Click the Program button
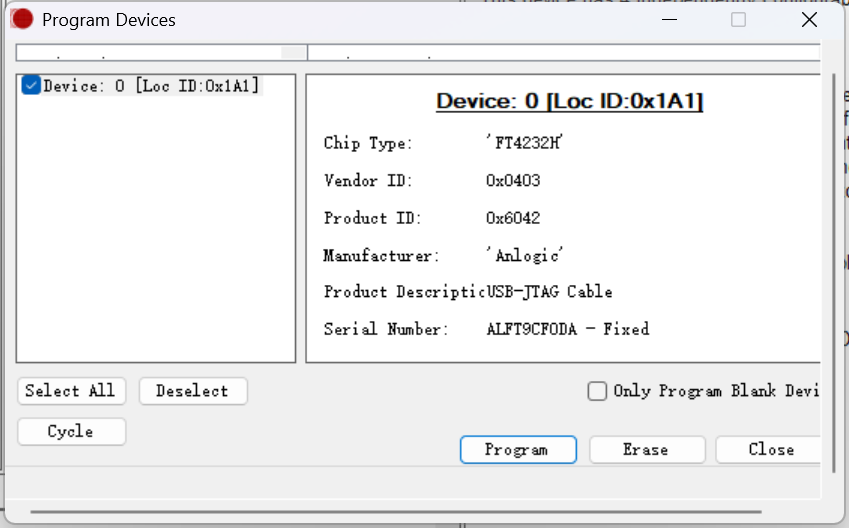Screen dimensions: 849x528 click(x=518, y=449)
